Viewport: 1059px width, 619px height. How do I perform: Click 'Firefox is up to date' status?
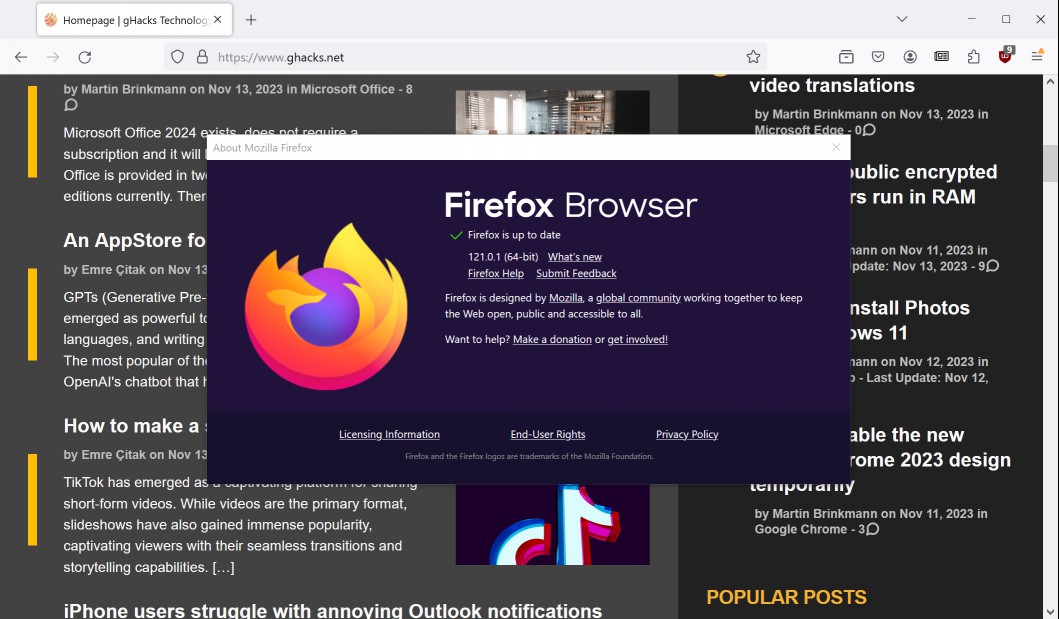click(x=514, y=235)
